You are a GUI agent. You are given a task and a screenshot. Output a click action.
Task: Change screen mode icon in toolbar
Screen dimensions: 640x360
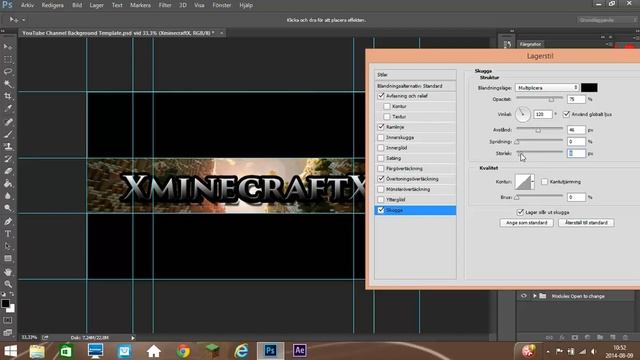coord(8,333)
